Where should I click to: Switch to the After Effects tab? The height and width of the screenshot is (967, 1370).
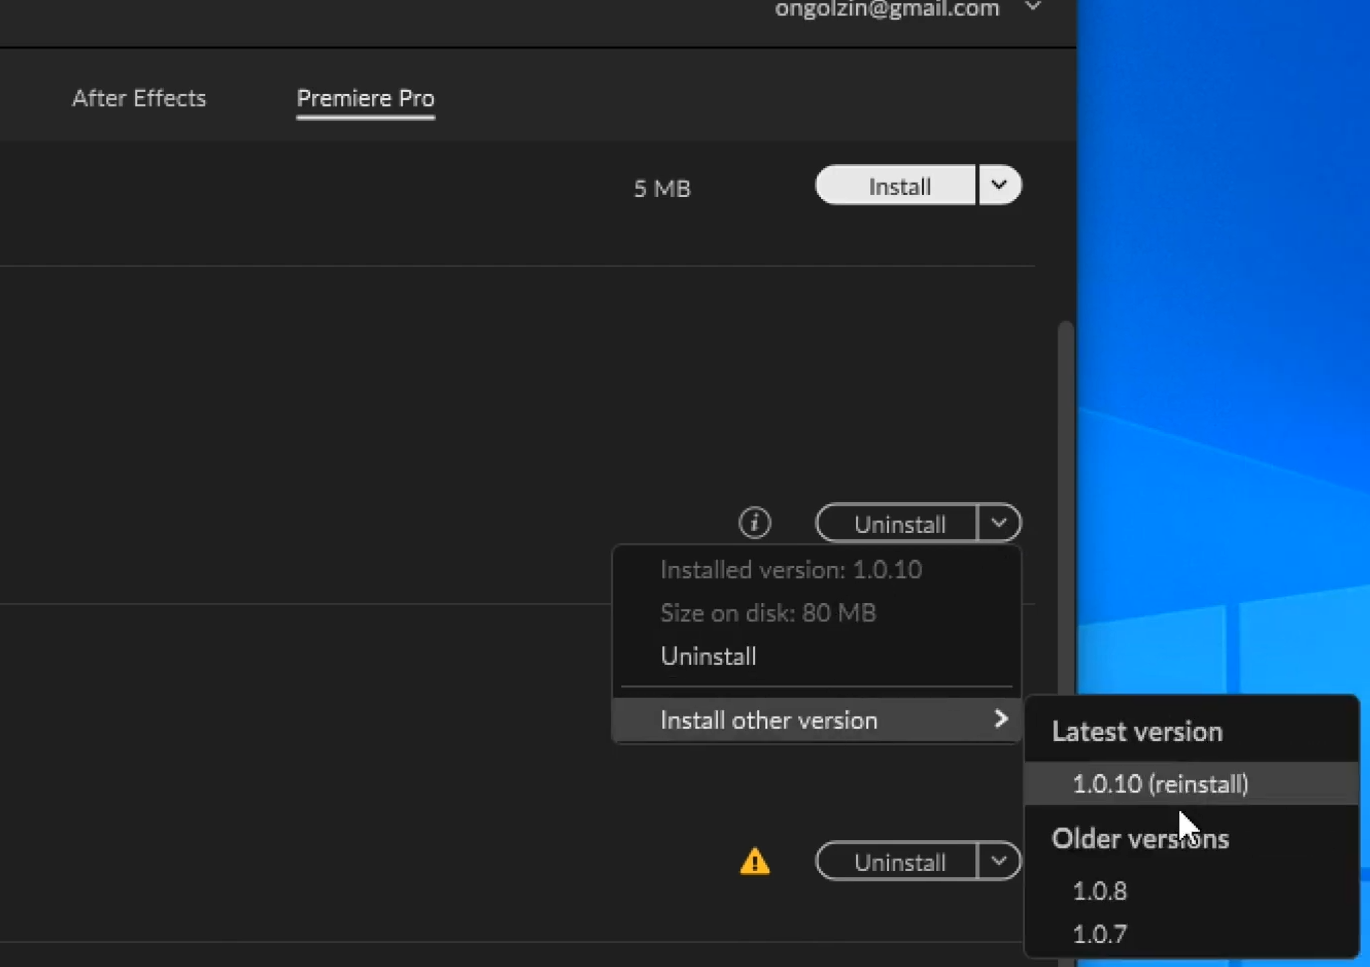pos(139,98)
